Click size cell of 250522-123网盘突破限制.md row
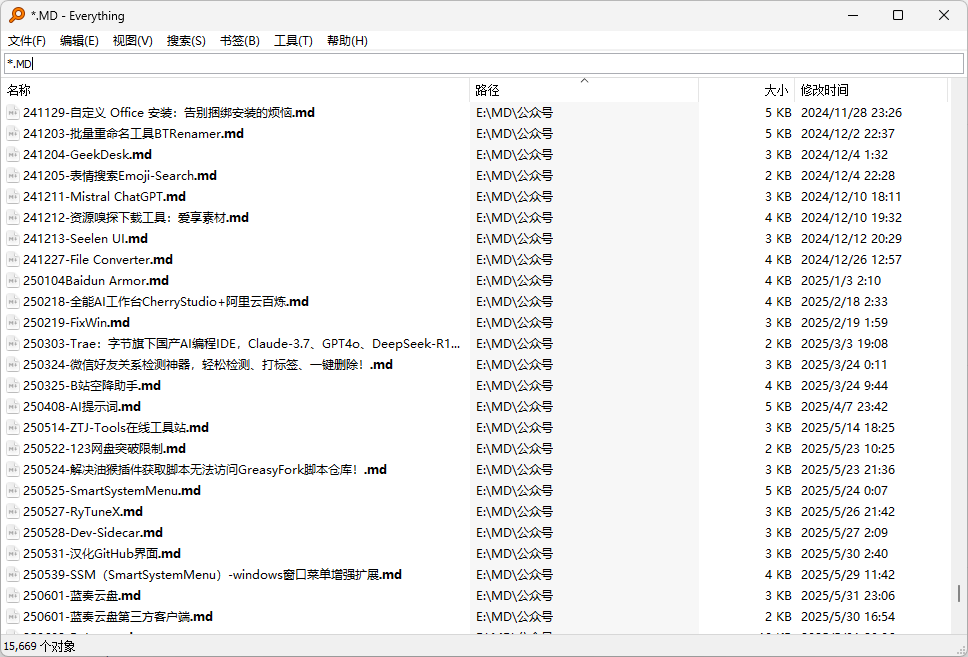Screen dimensions: 968x657 (x=778, y=448)
